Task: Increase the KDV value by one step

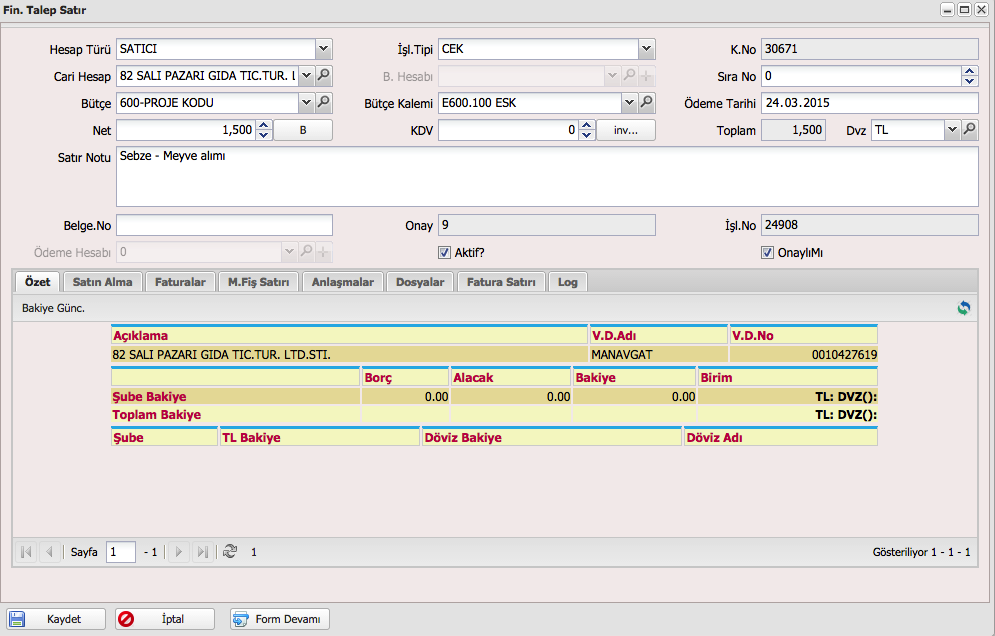Action: (x=587, y=125)
